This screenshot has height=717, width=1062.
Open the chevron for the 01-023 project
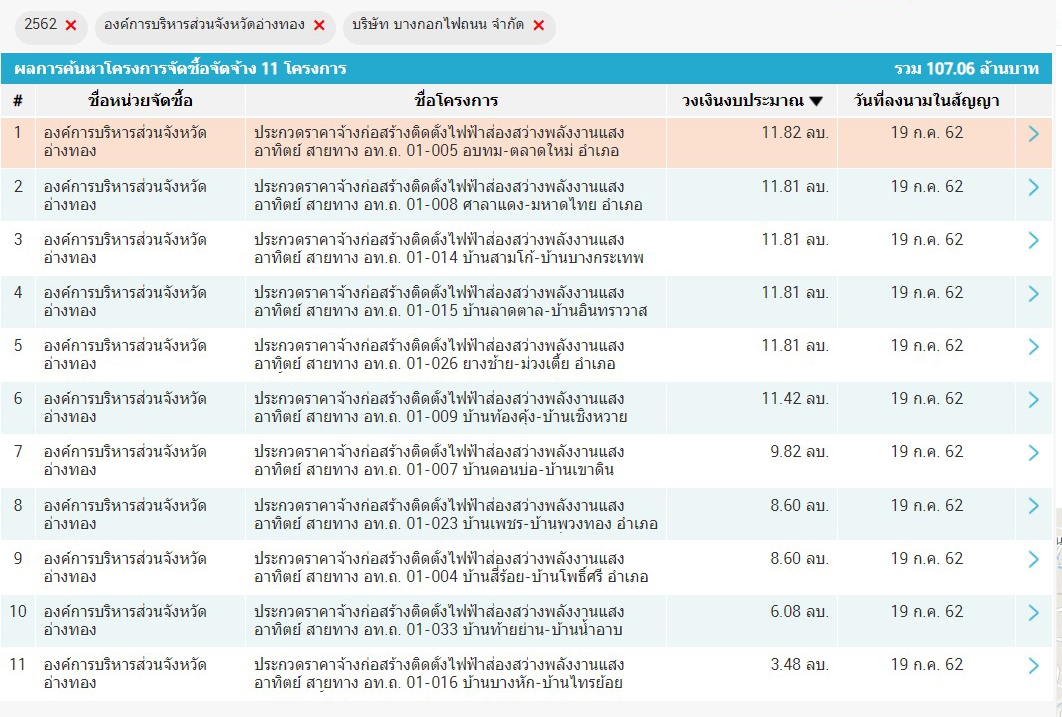point(1033,506)
